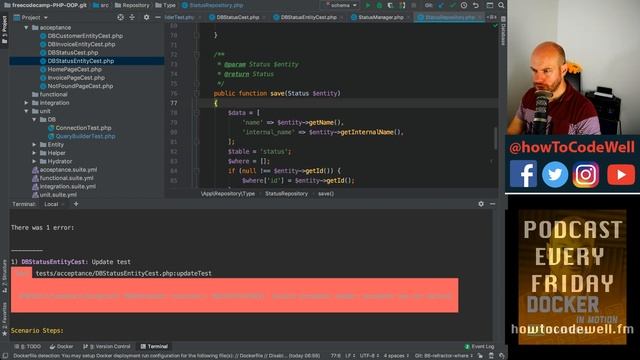
Task: Collapse the acceptance folder
Action: (x=27, y=28)
